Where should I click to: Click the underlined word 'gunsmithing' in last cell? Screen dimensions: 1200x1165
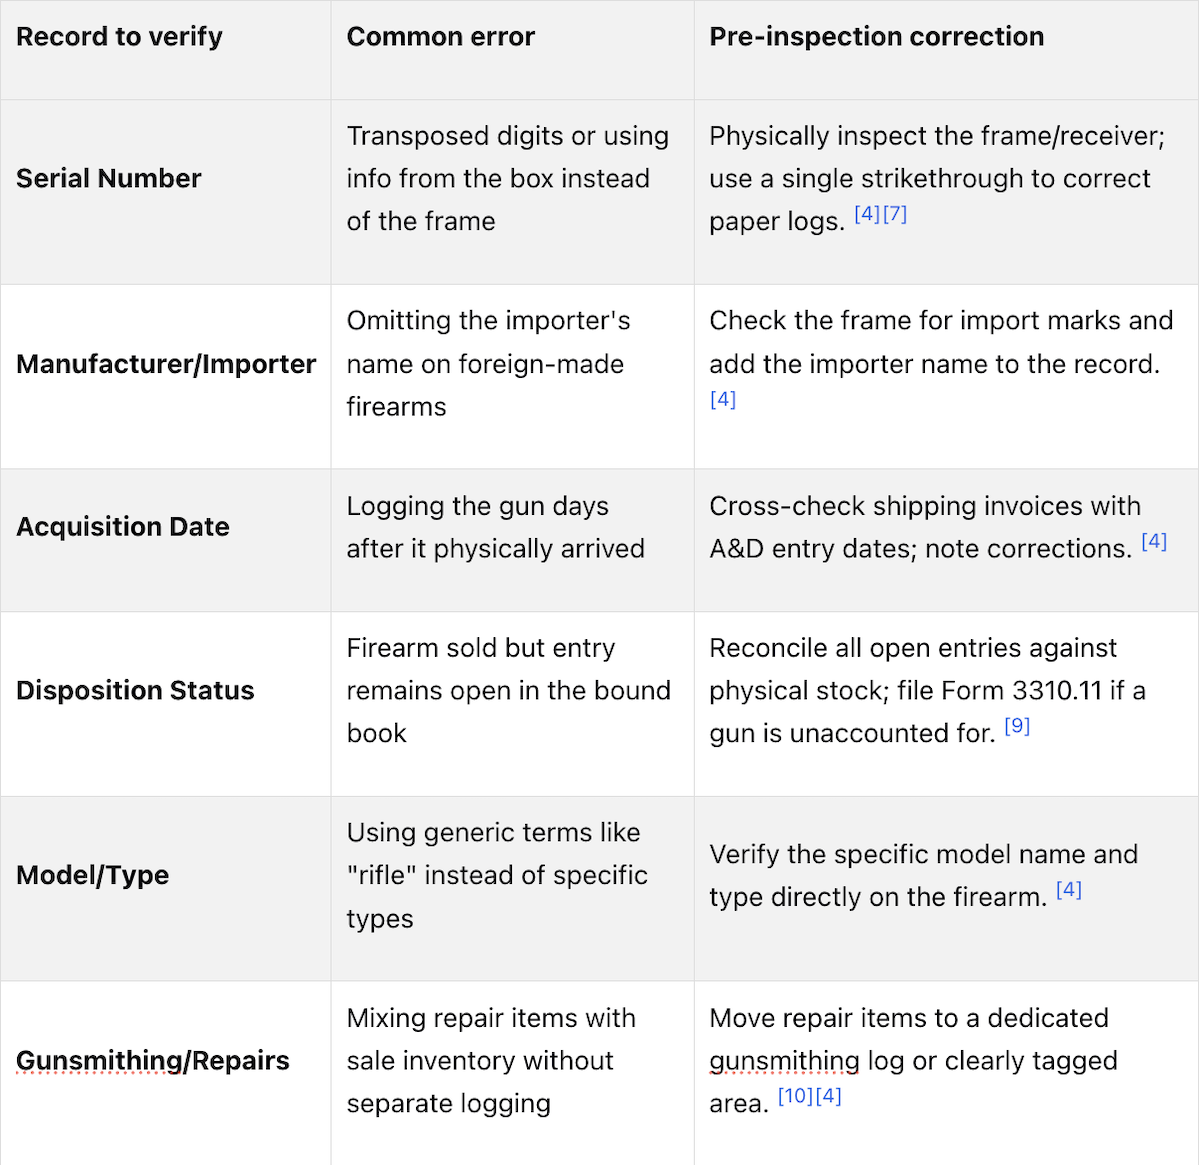[x=785, y=1061]
